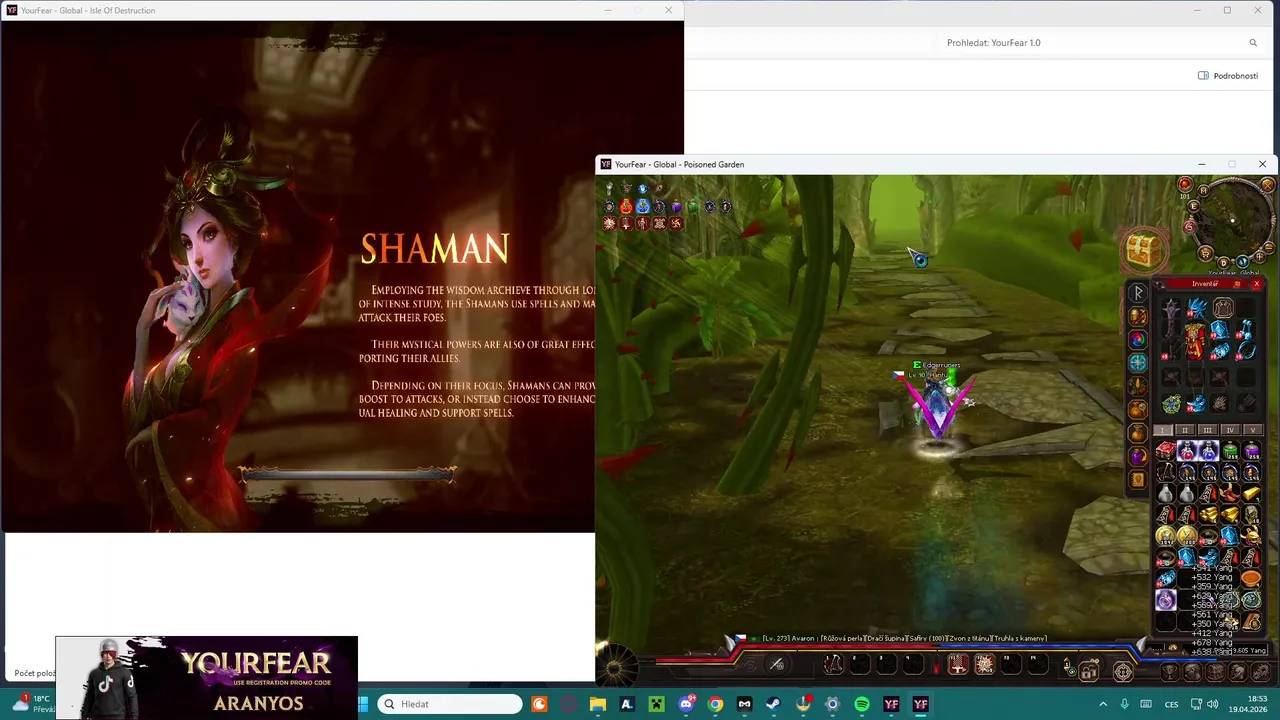Click the explorer search magnifier icon
The width and height of the screenshot is (1280, 720).
pyautogui.click(x=1253, y=43)
